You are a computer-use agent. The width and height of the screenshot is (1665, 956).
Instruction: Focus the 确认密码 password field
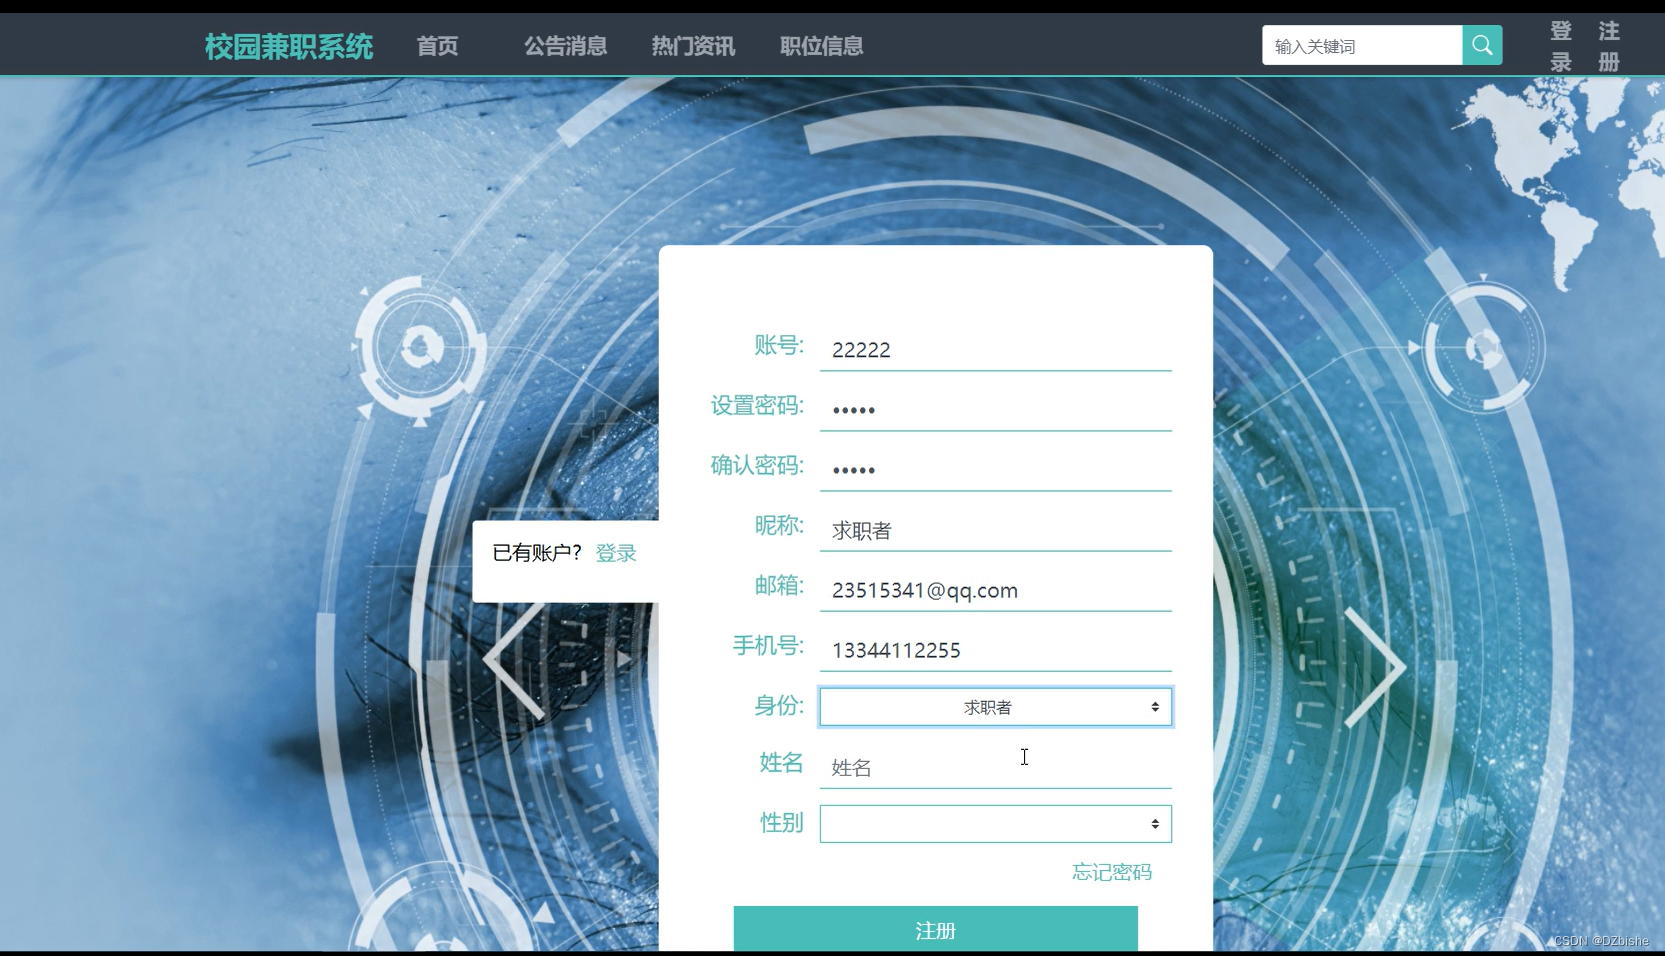[x=996, y=470]
